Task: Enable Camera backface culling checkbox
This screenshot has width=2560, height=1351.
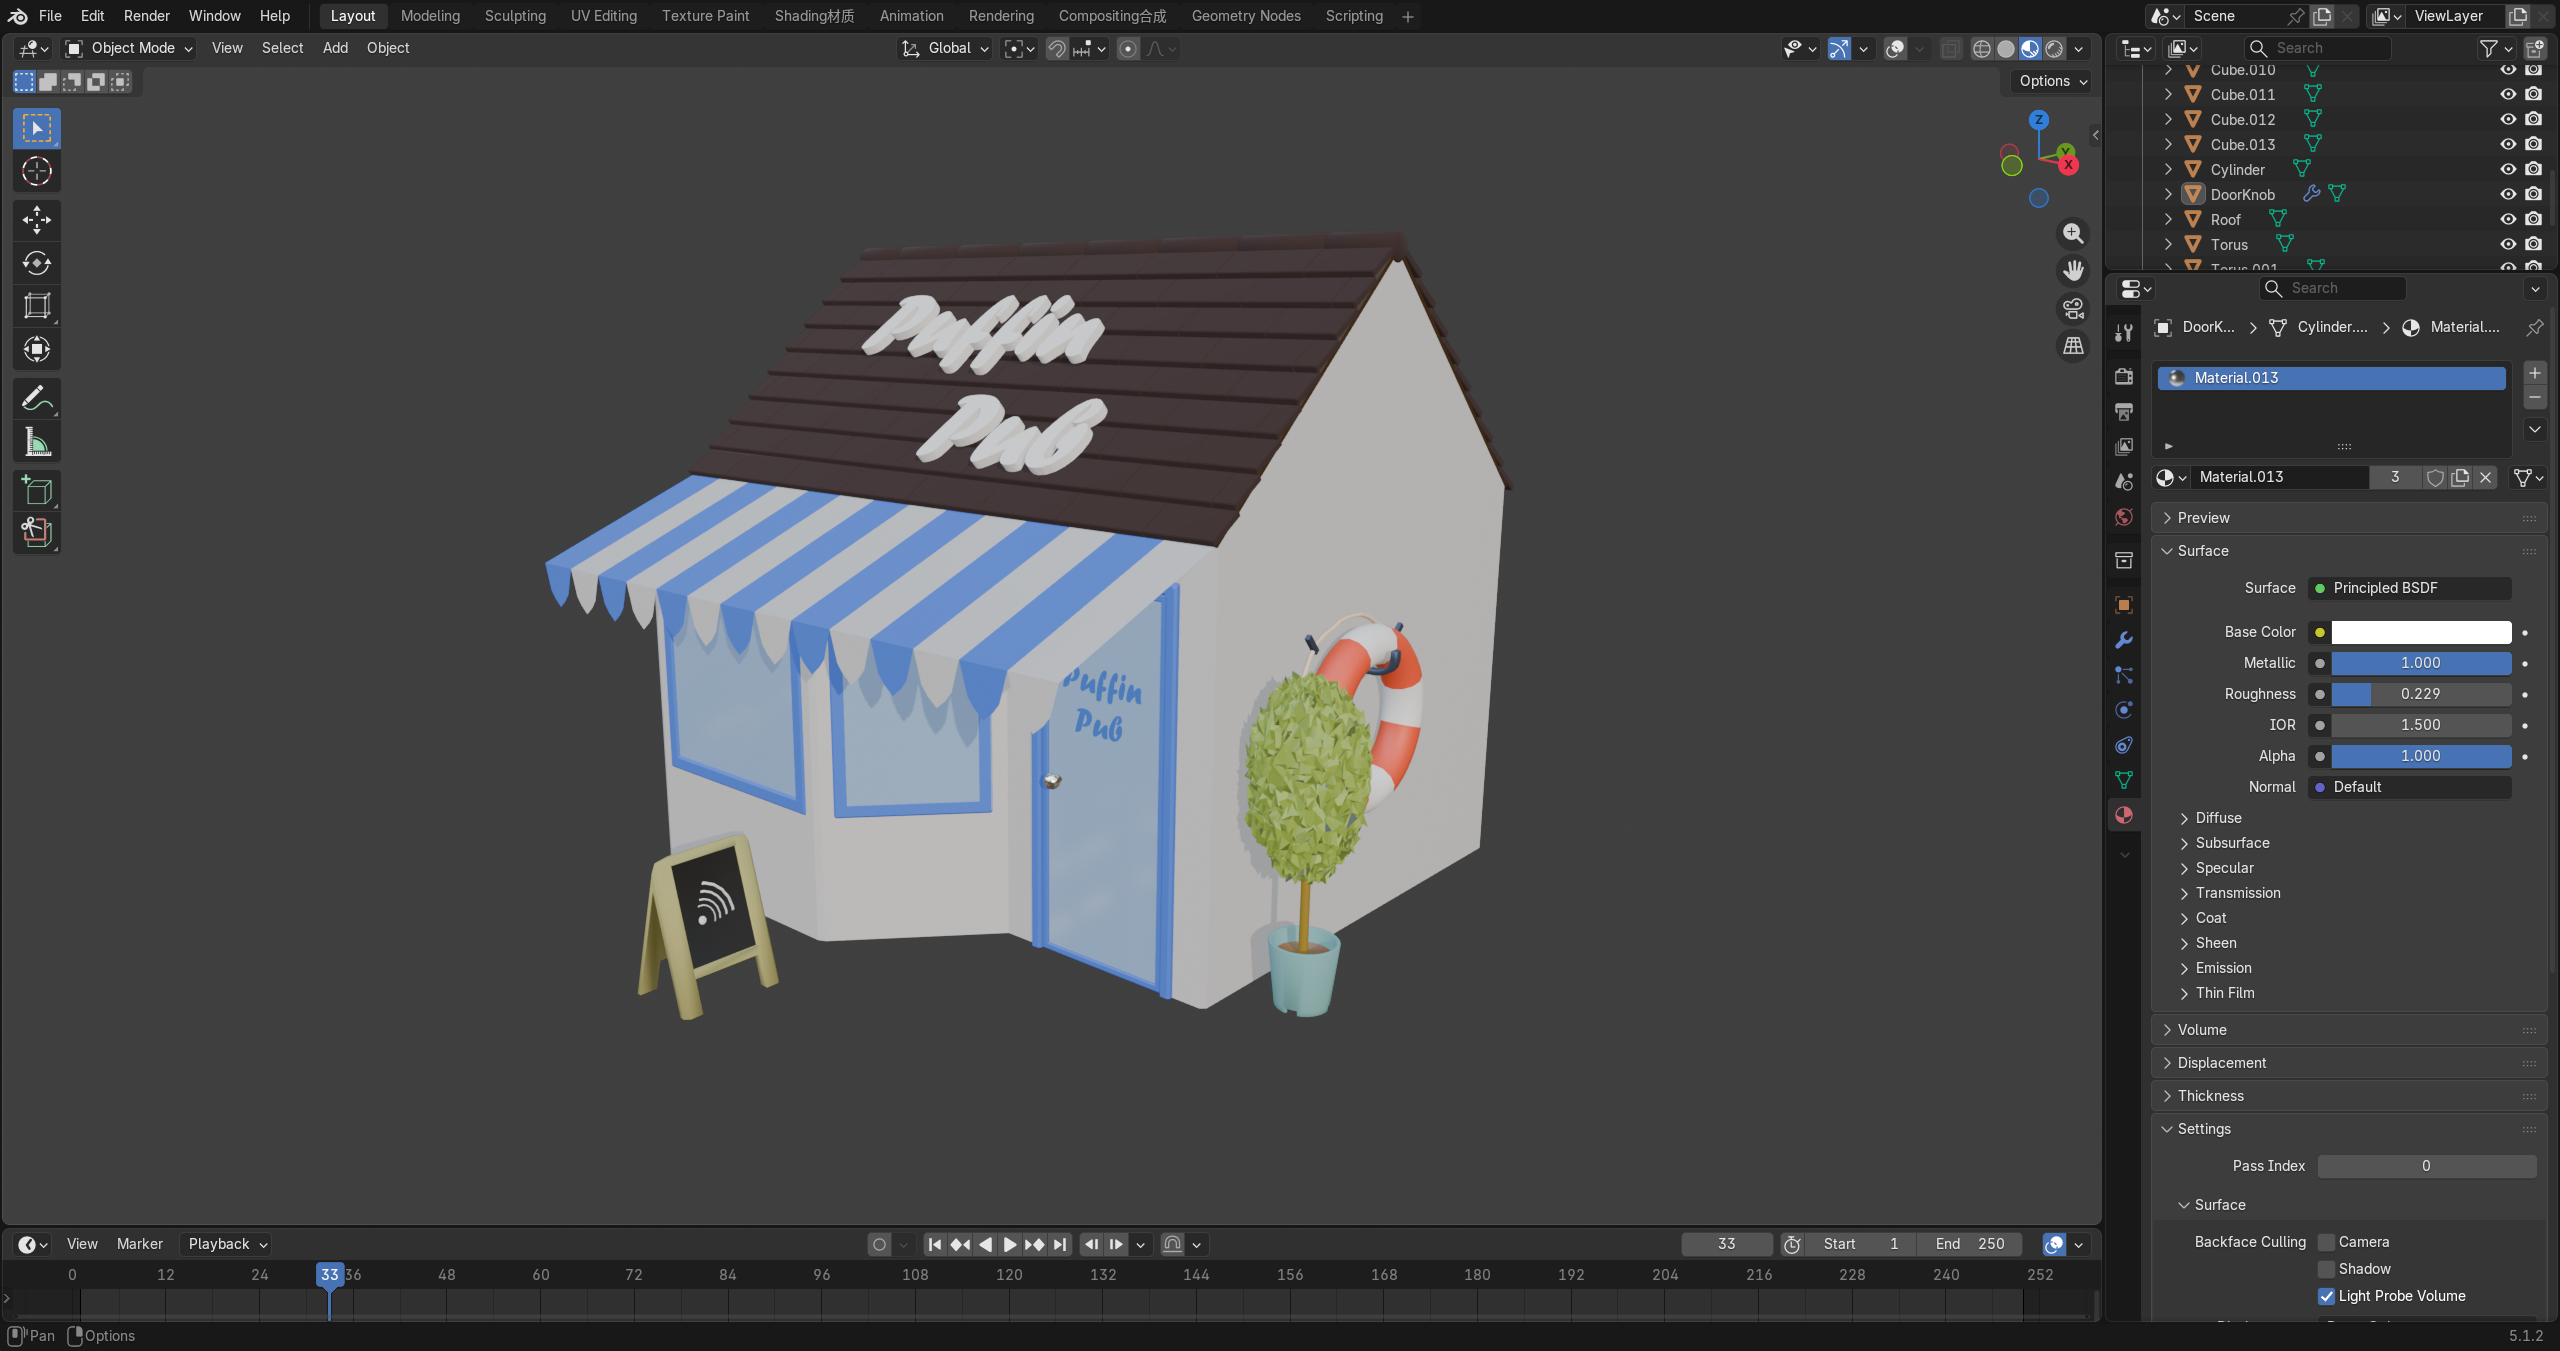Action: (x=2327, y=1242)
